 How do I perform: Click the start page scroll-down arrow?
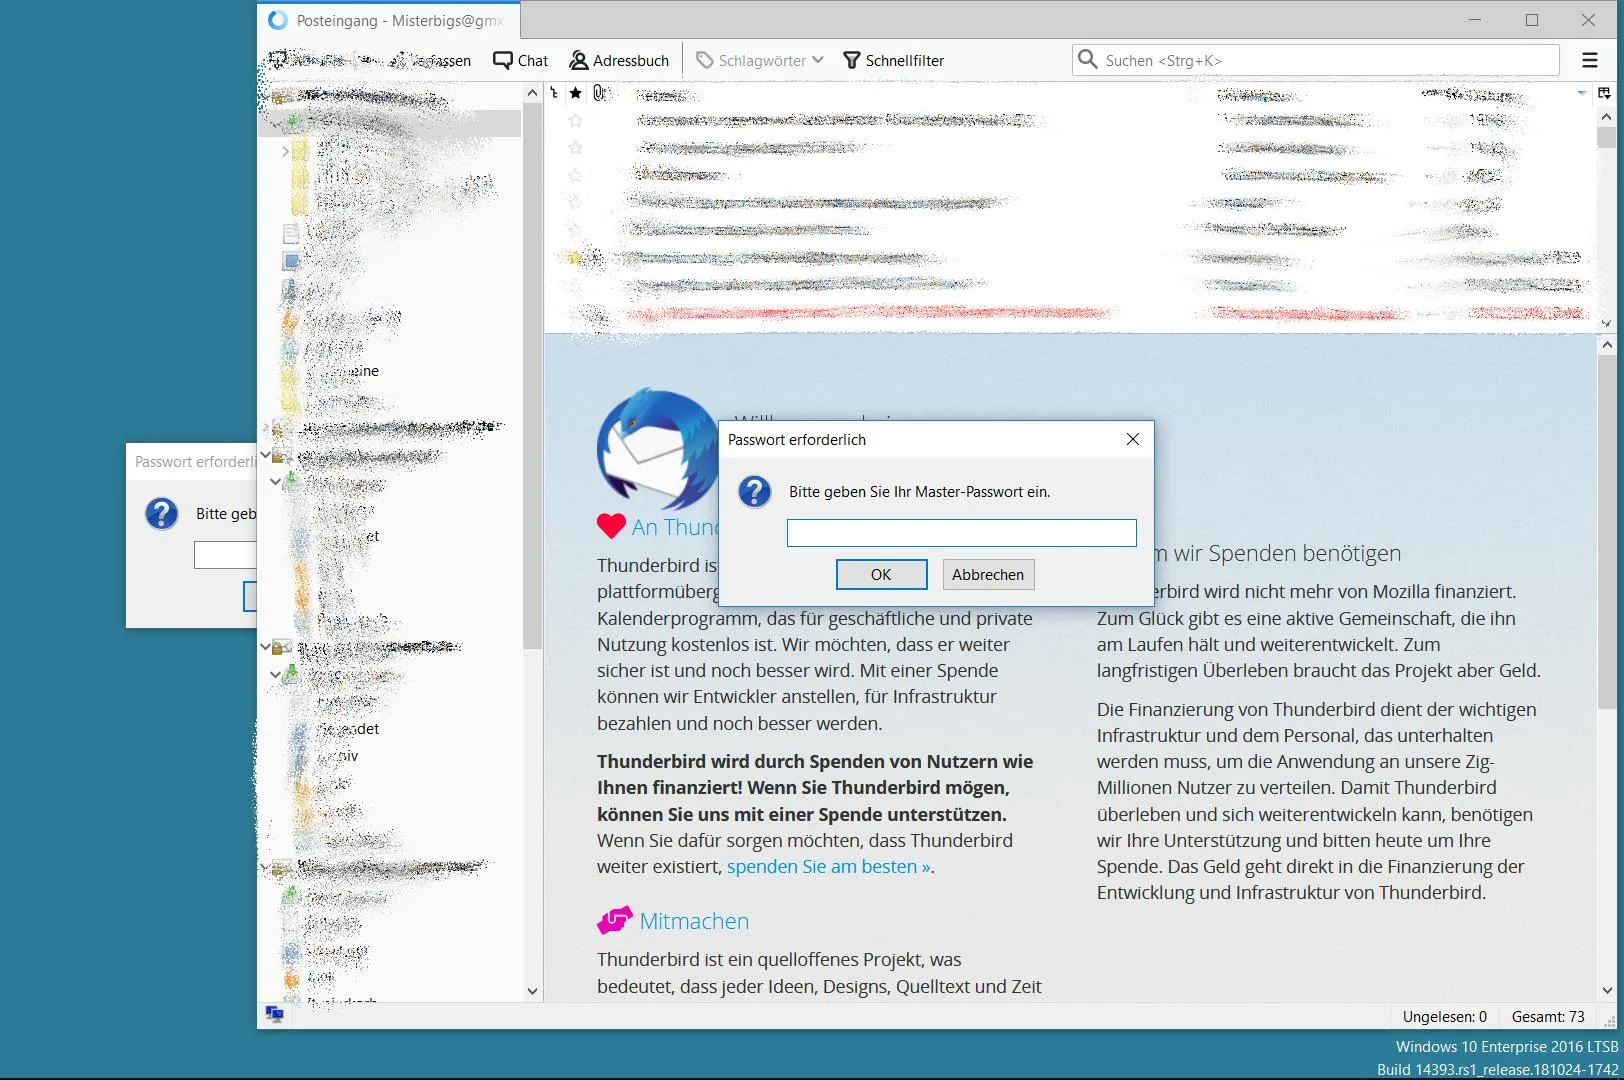tap(1607, 990)
